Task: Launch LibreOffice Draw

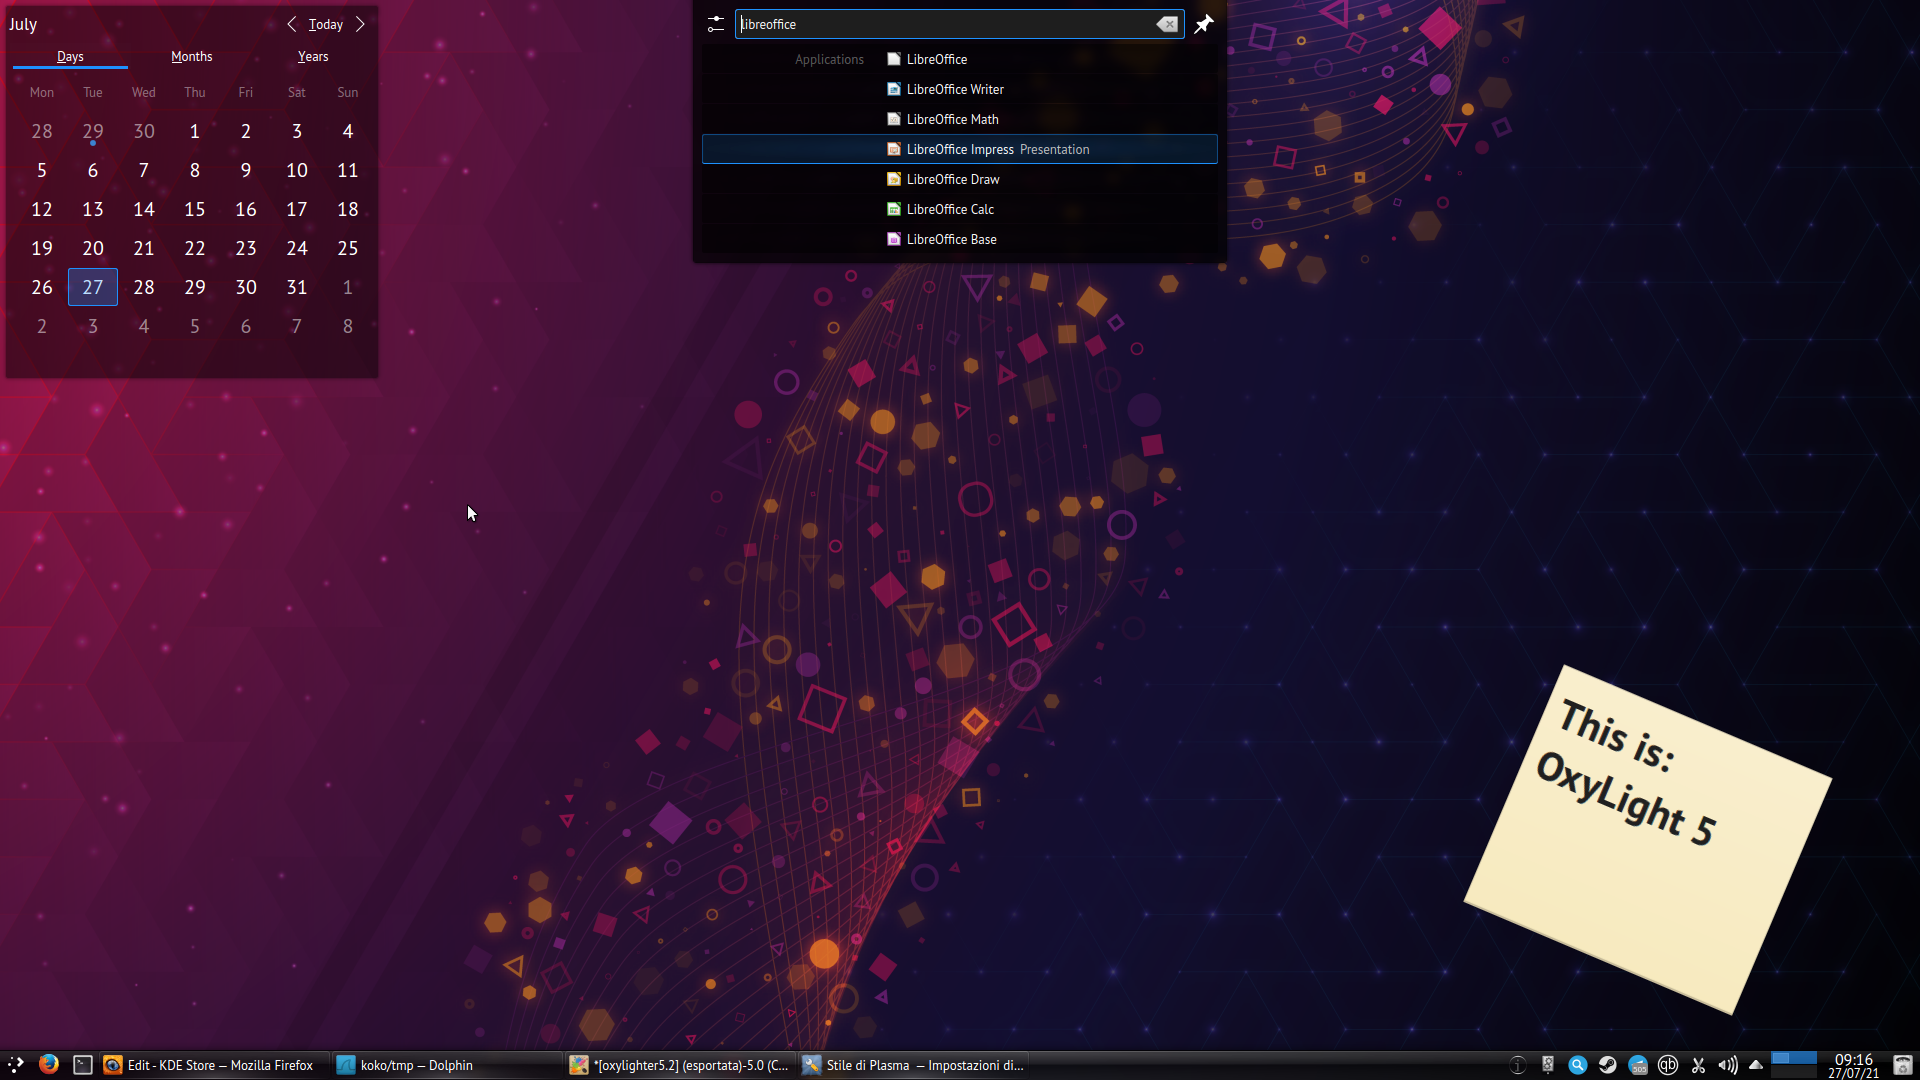Action: [x=960, y=179]
